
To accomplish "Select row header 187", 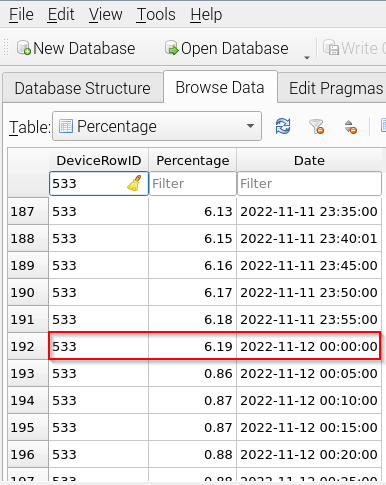I will pos(28,211).
